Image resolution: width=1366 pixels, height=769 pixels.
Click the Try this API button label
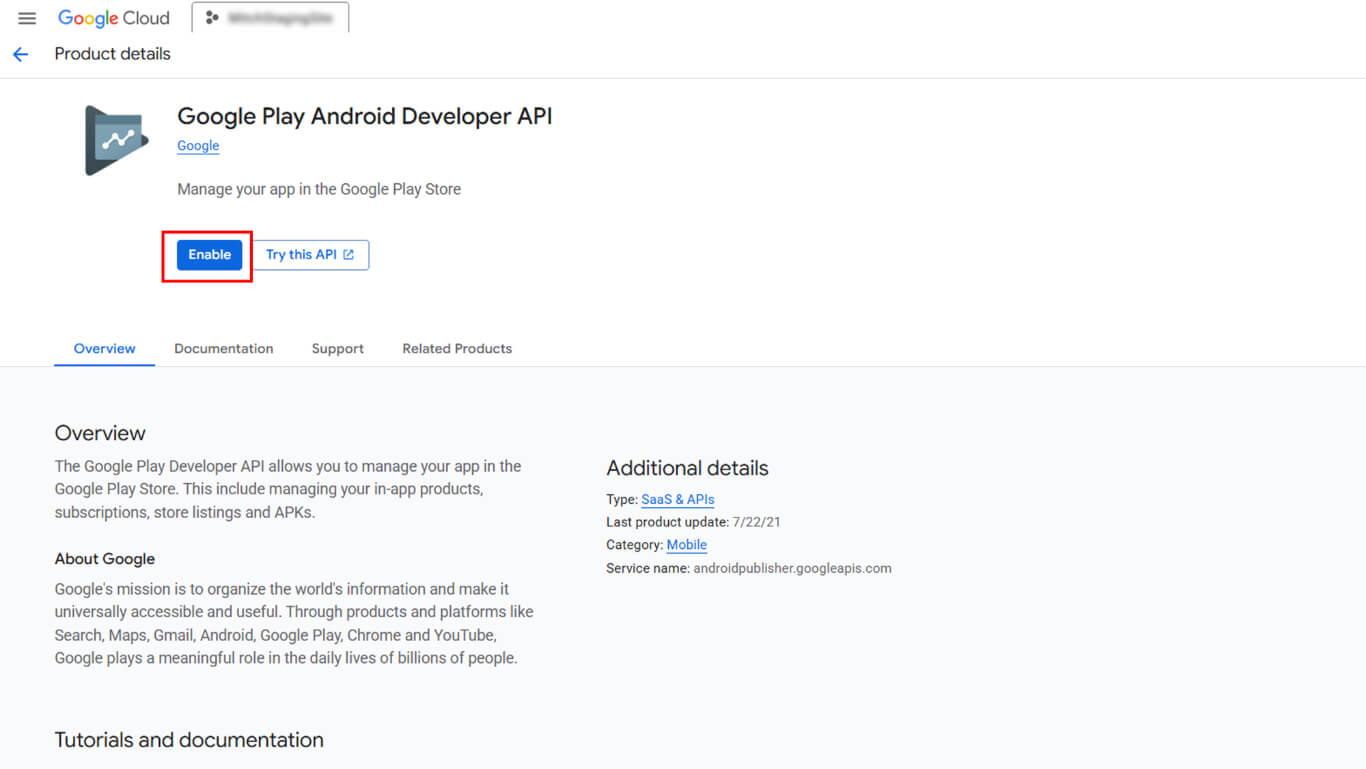[301, 255]
